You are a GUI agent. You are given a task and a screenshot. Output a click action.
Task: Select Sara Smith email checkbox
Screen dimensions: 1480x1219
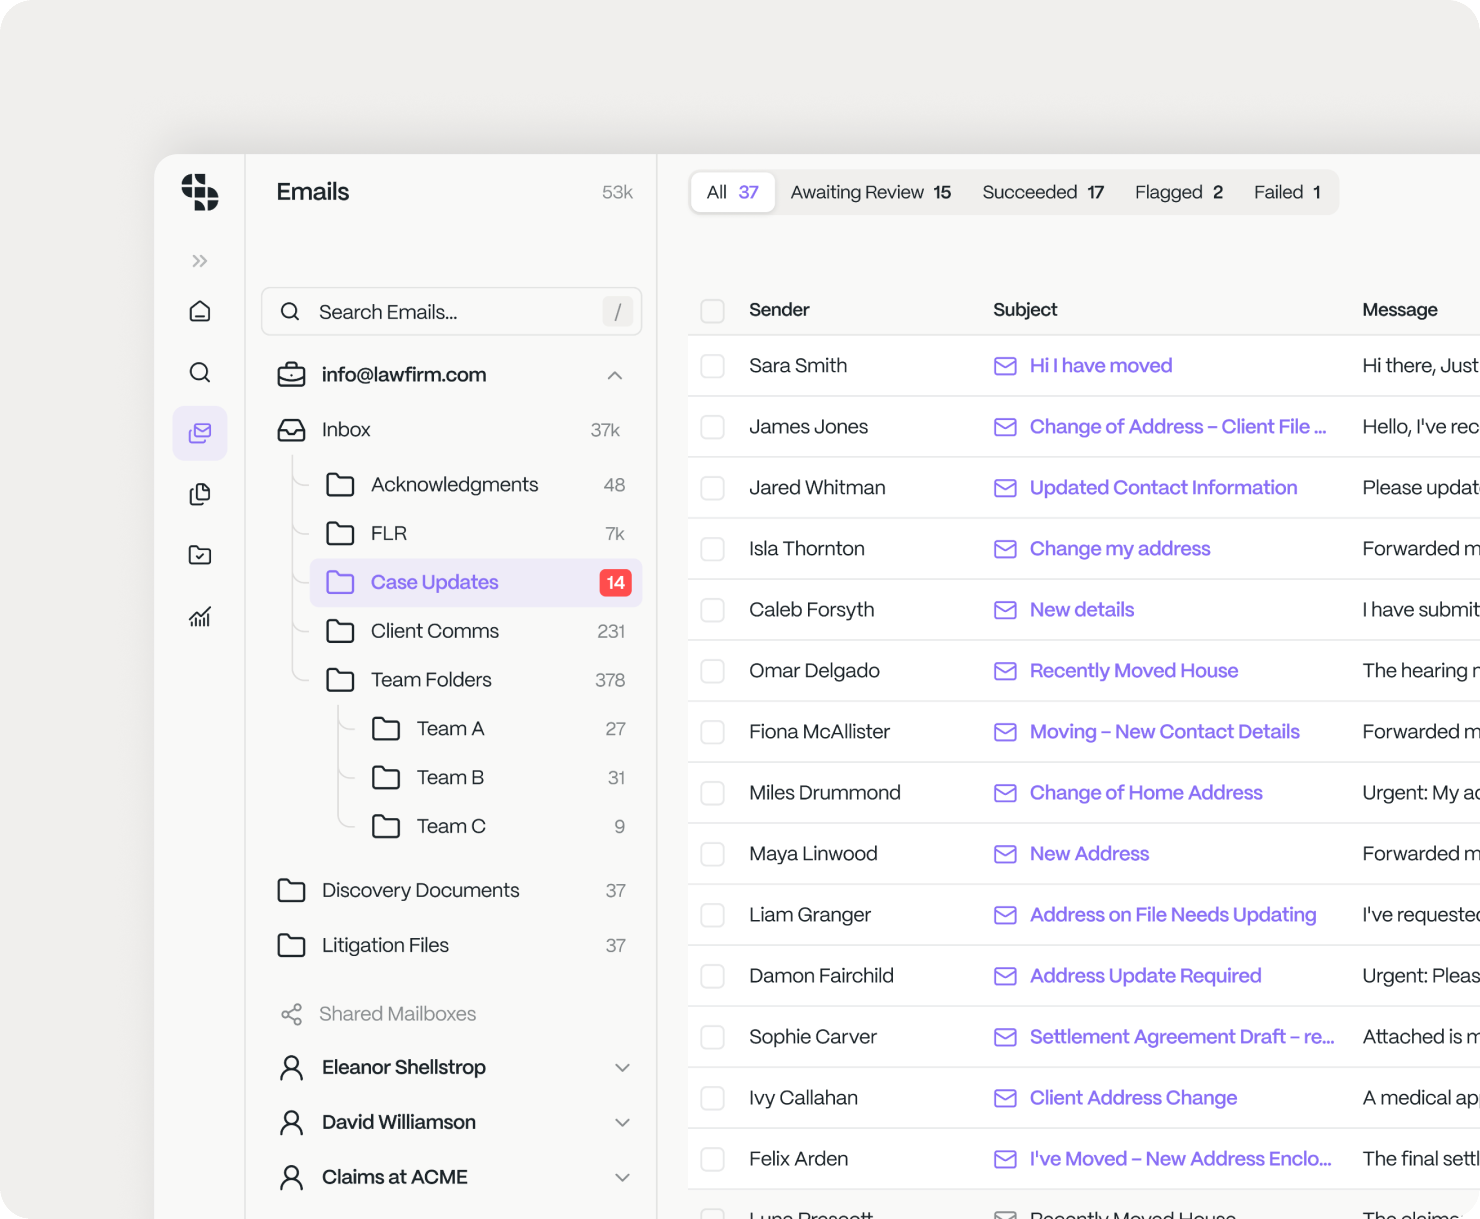point(712,366)
